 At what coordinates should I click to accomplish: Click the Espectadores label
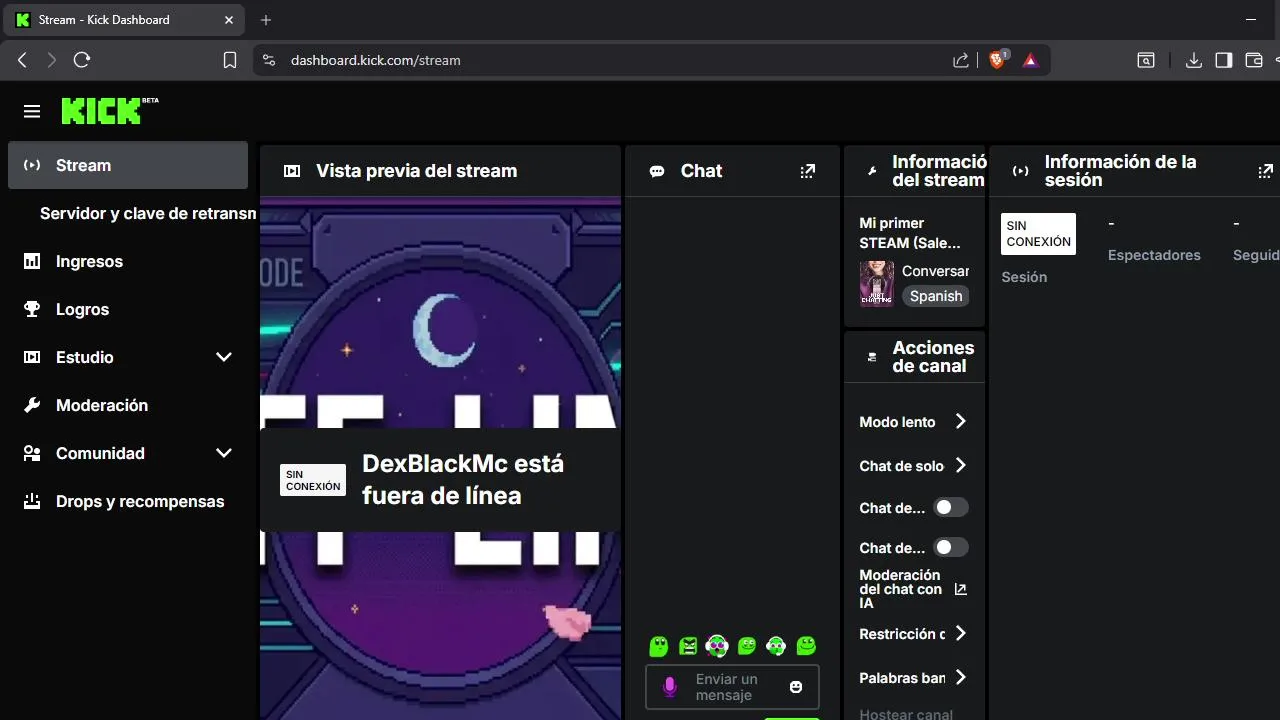[x=1154, y=255]
